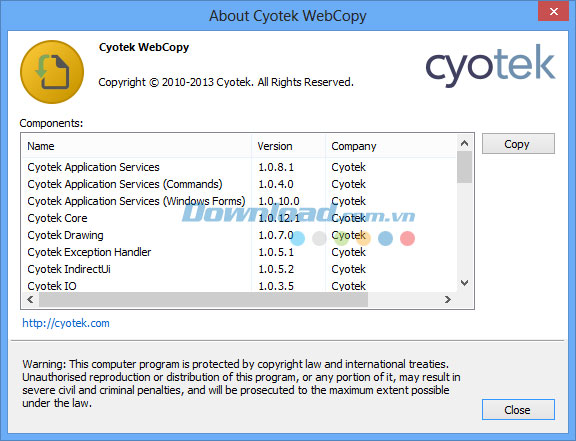
Task: Select the Cyotek IO row
Action: (x=240, y=285)
